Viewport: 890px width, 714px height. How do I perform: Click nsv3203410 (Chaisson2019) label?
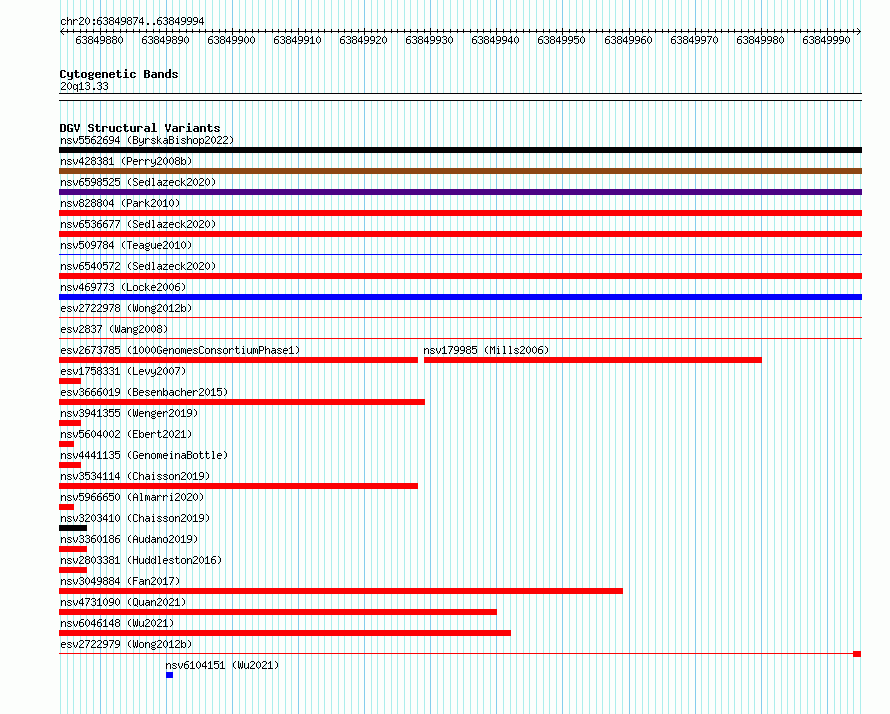pyautogui.click(x=135, y=518)
